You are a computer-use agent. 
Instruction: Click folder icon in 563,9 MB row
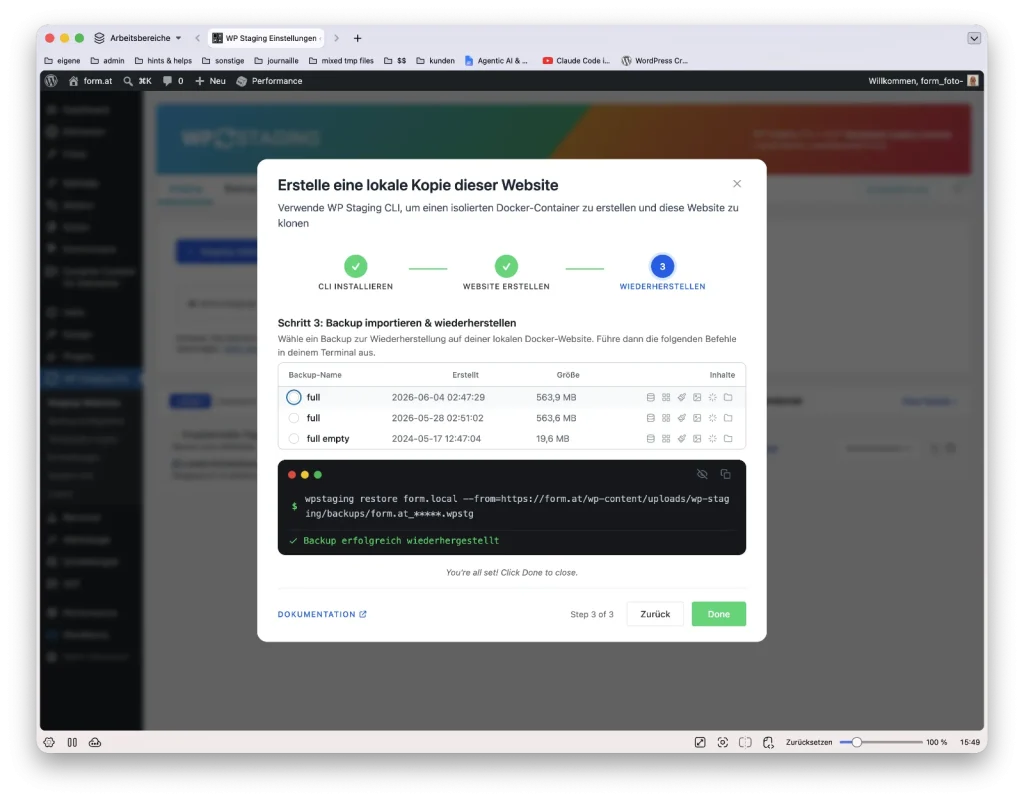728,397
